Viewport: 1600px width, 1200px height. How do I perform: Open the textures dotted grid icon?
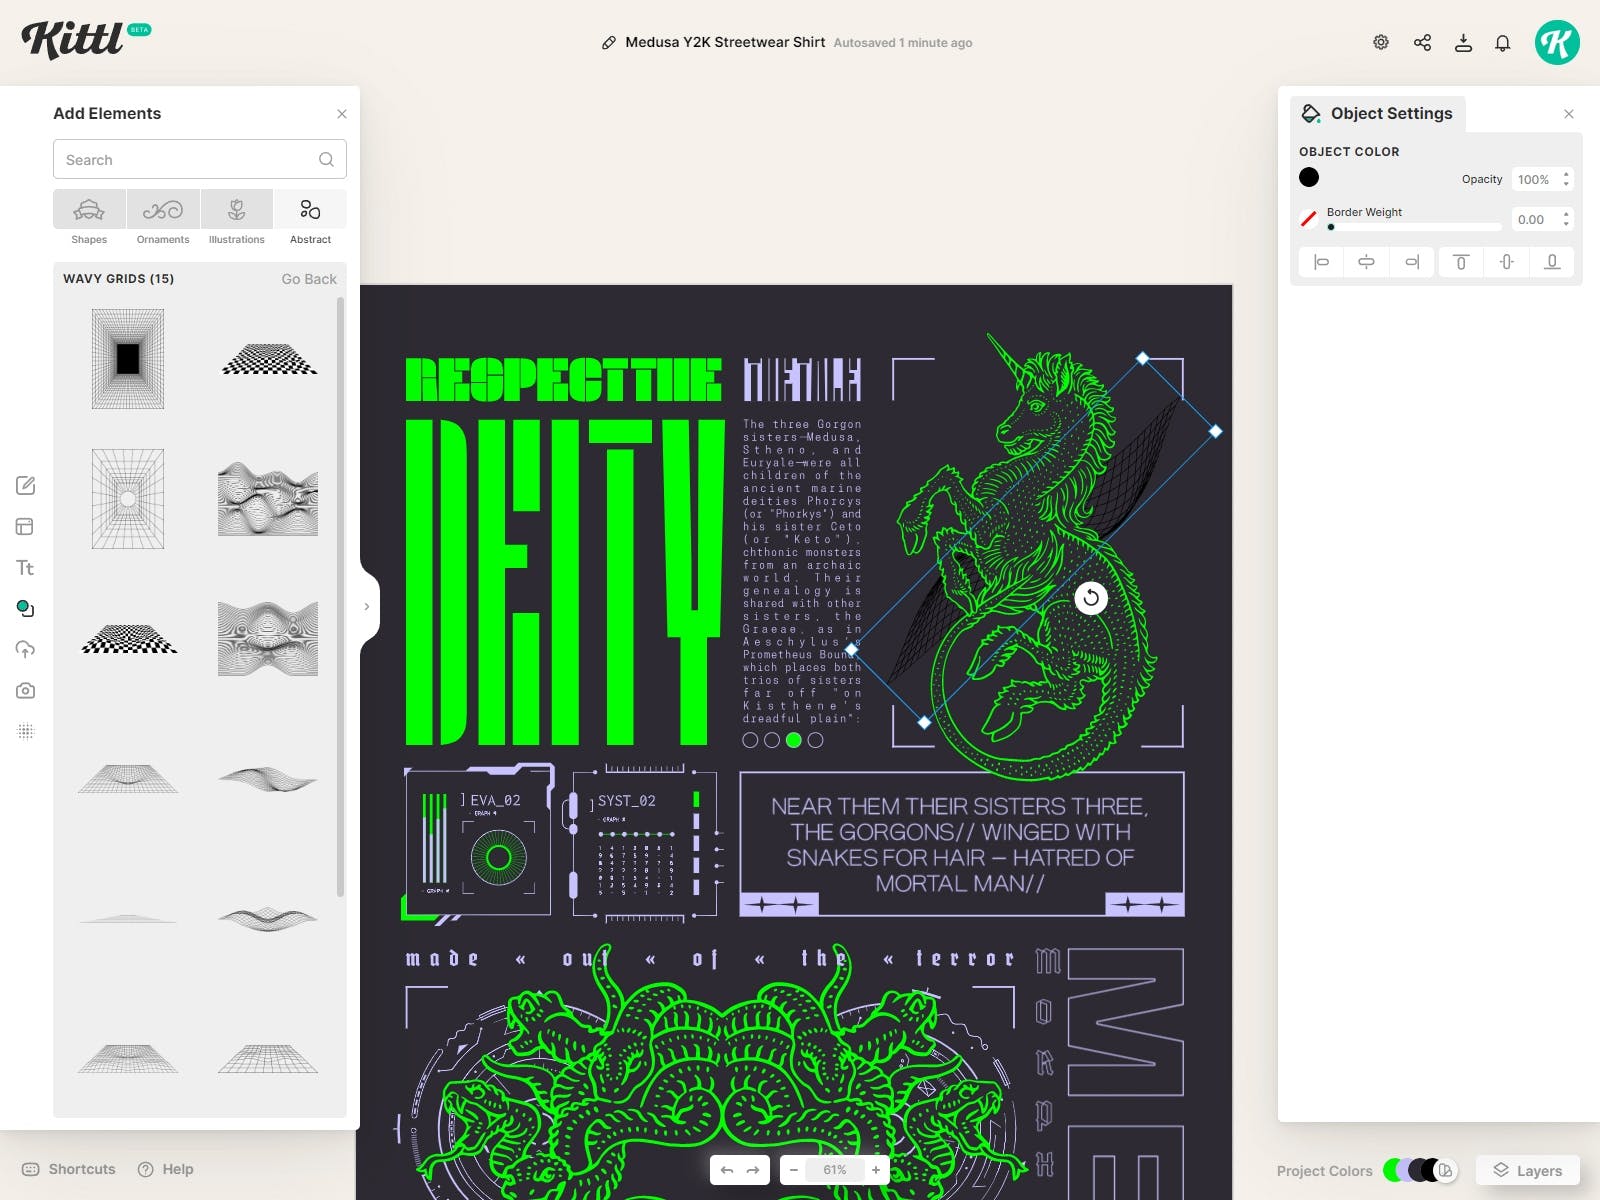tap(26, 732)
